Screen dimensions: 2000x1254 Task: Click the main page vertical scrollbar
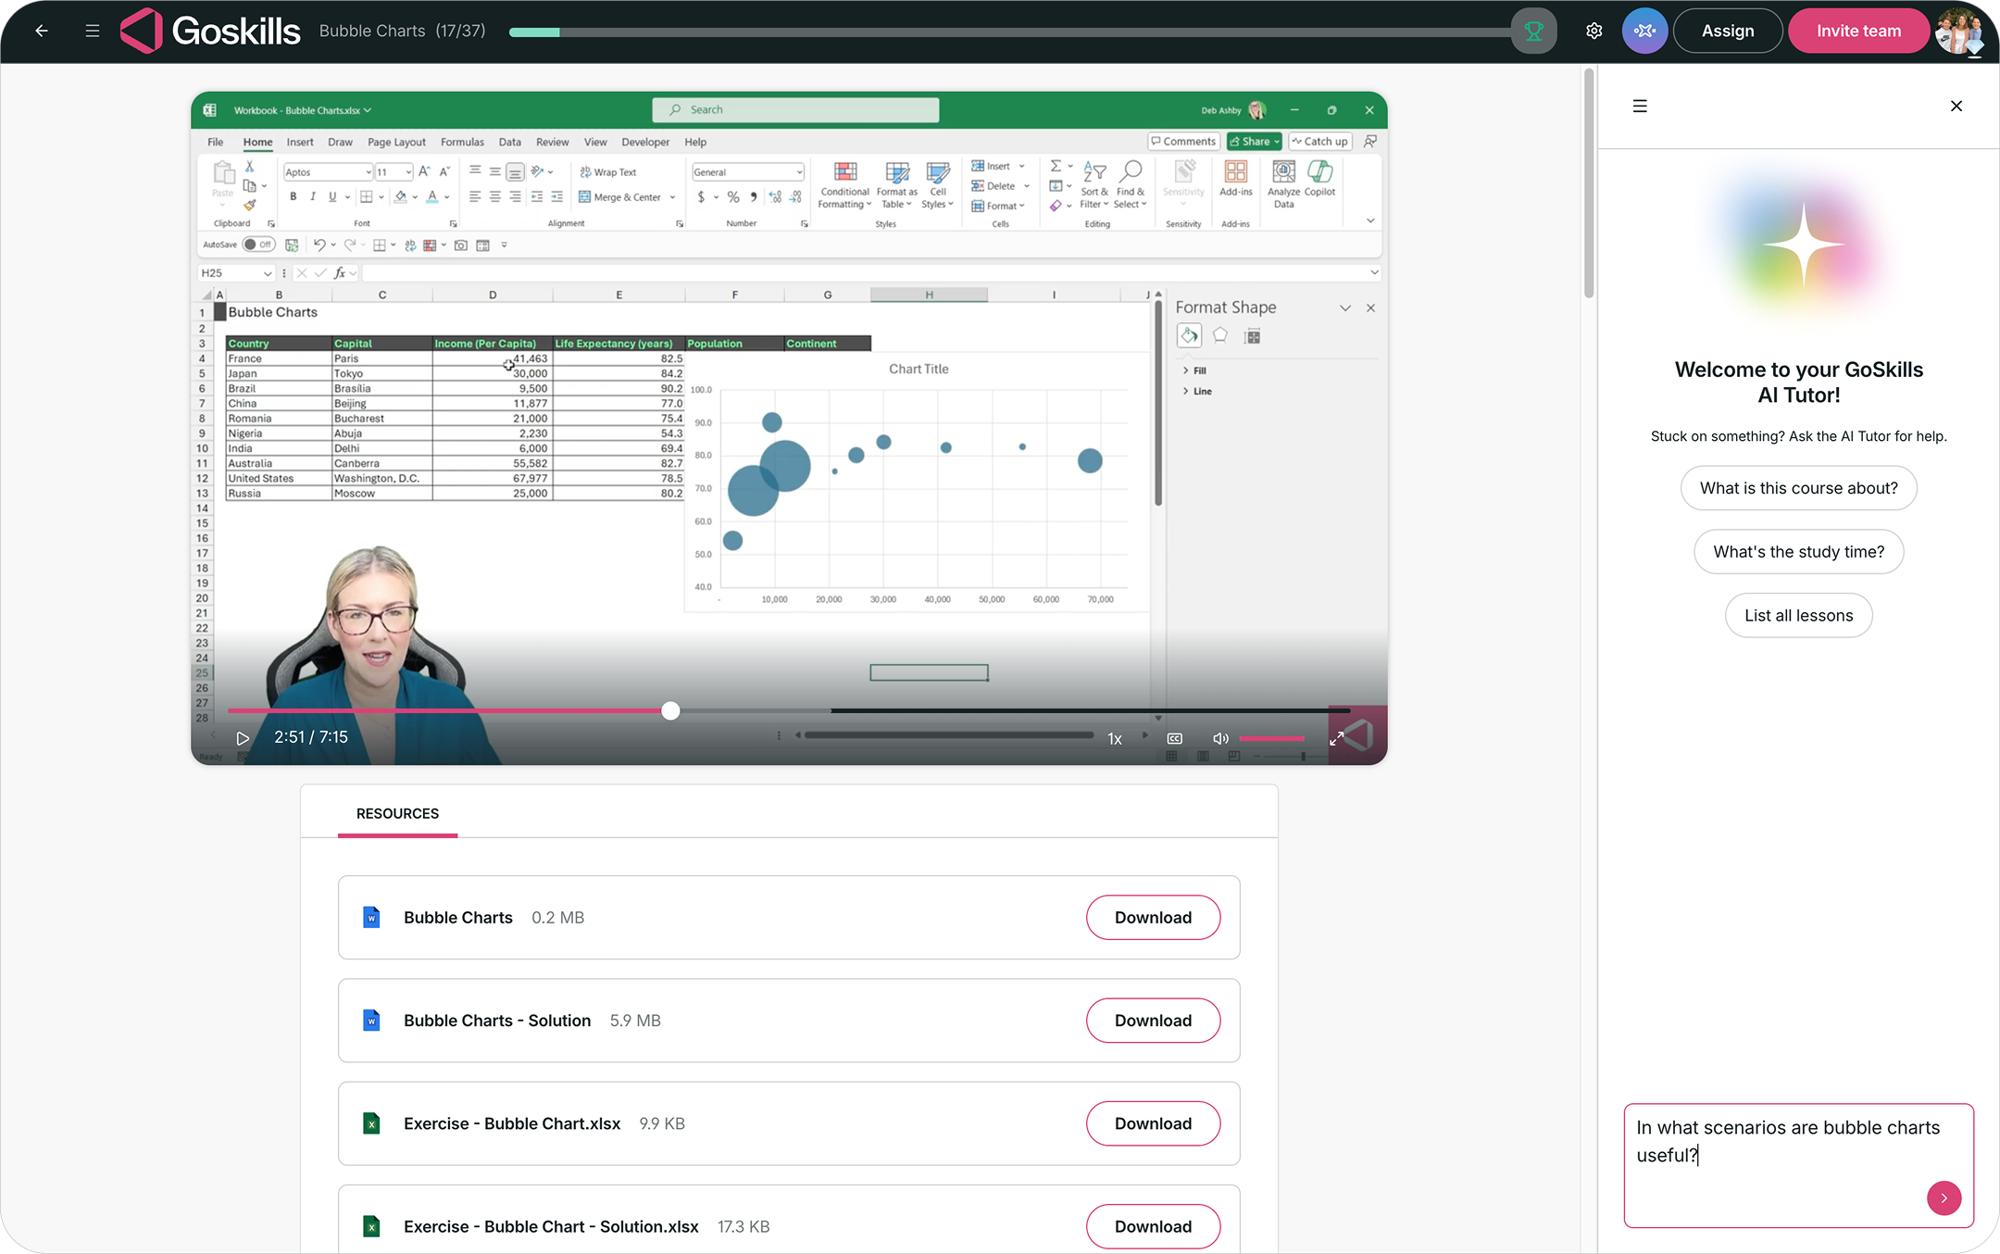(x=1588, y=183)
